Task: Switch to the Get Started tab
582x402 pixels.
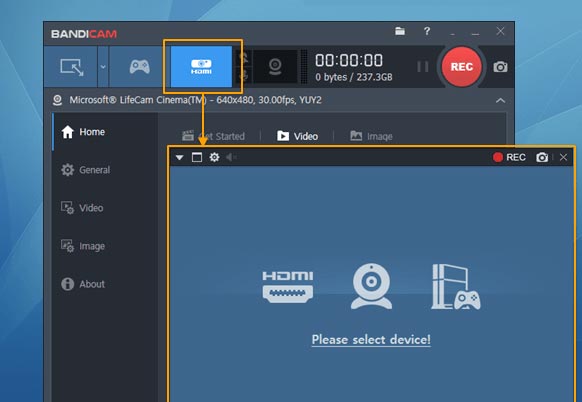Action: tap(213, 136)
